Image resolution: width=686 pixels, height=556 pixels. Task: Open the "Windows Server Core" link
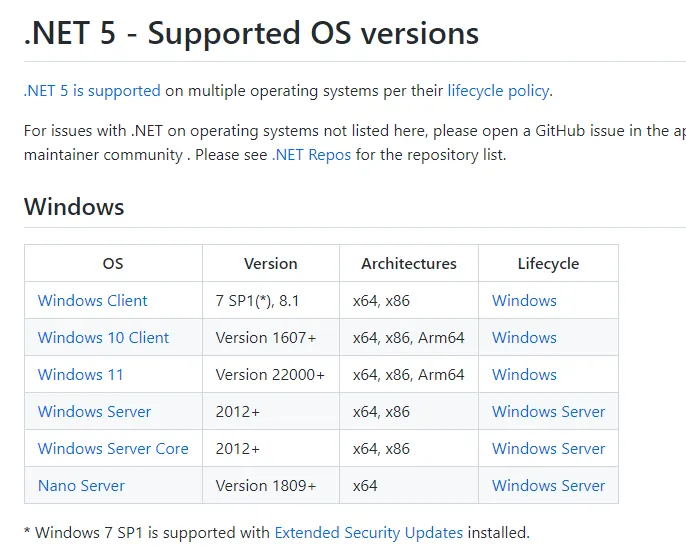click(113, 449)
